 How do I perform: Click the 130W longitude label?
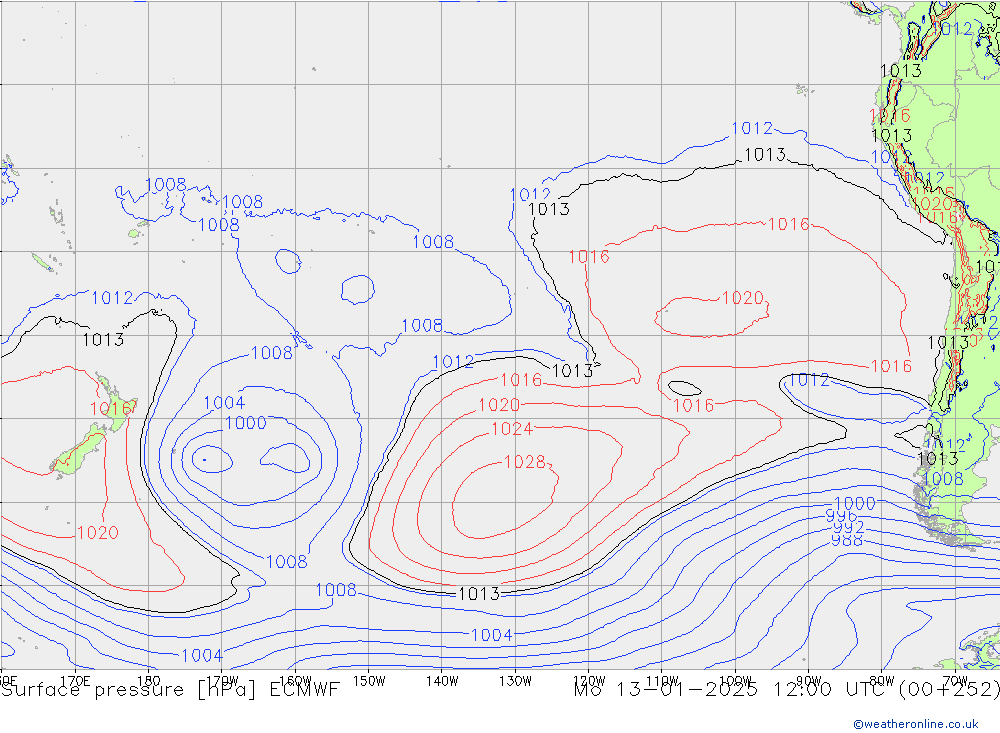coord(515,680)
